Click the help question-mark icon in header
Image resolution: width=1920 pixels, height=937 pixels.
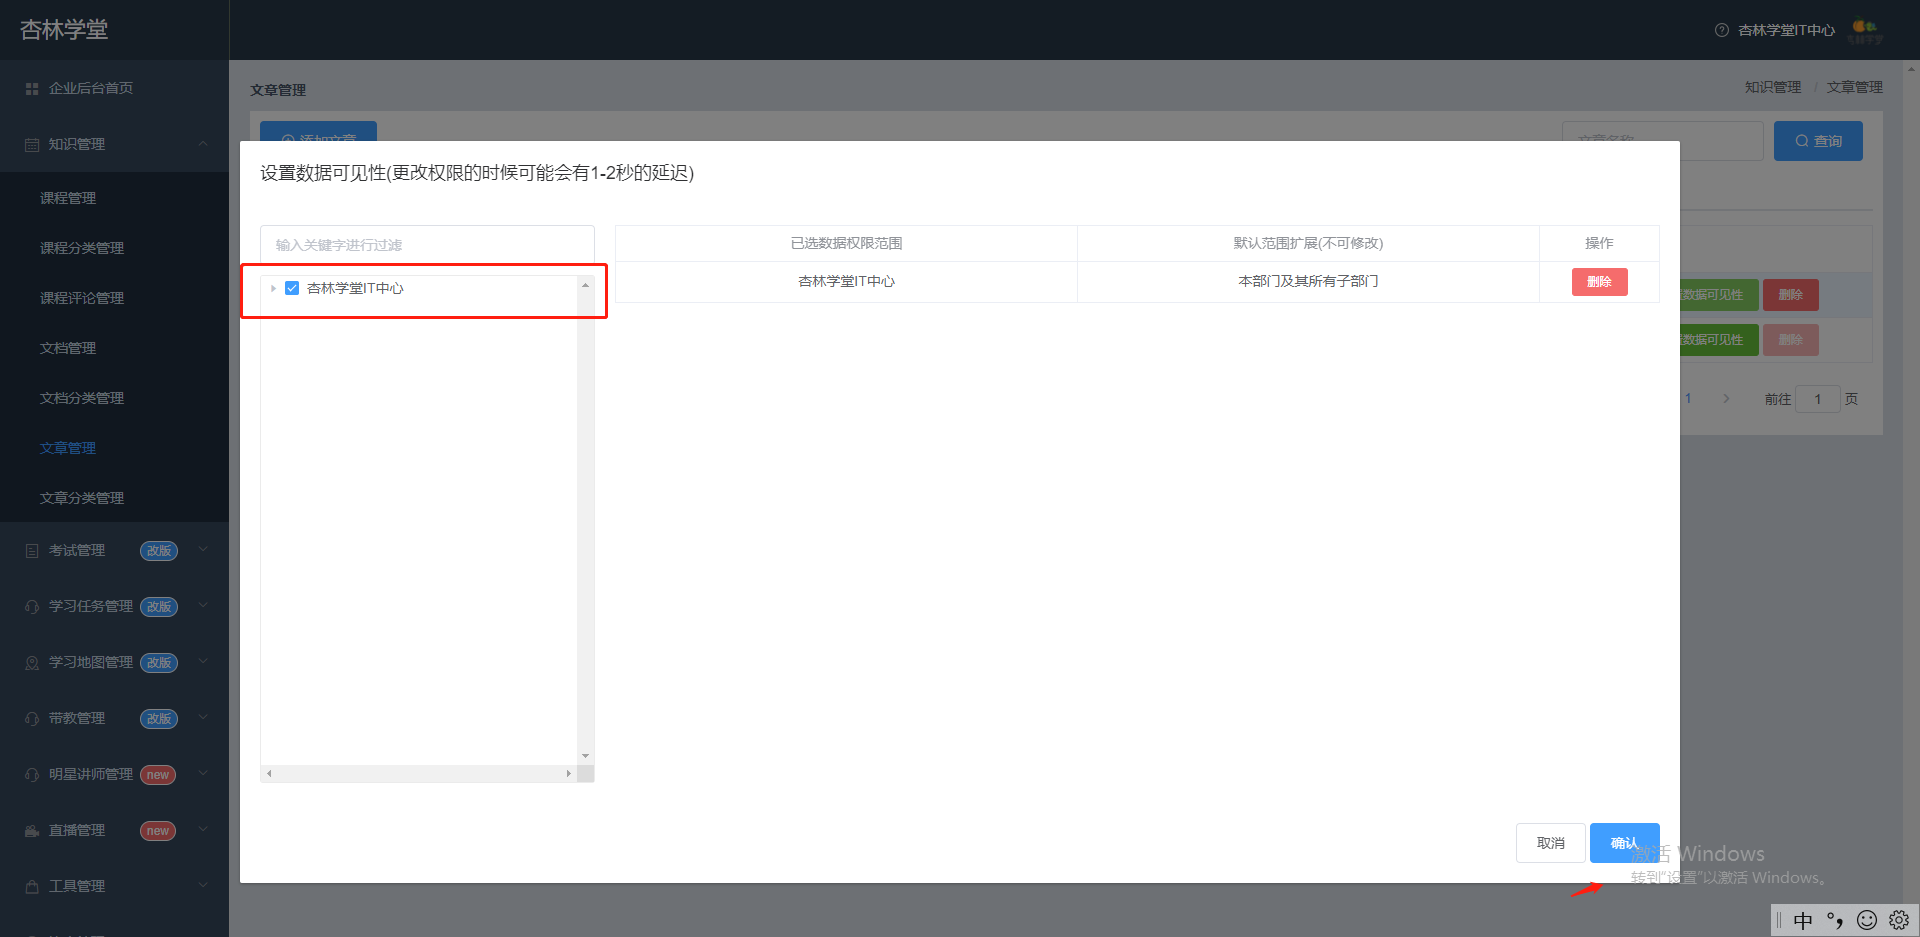1721,30
